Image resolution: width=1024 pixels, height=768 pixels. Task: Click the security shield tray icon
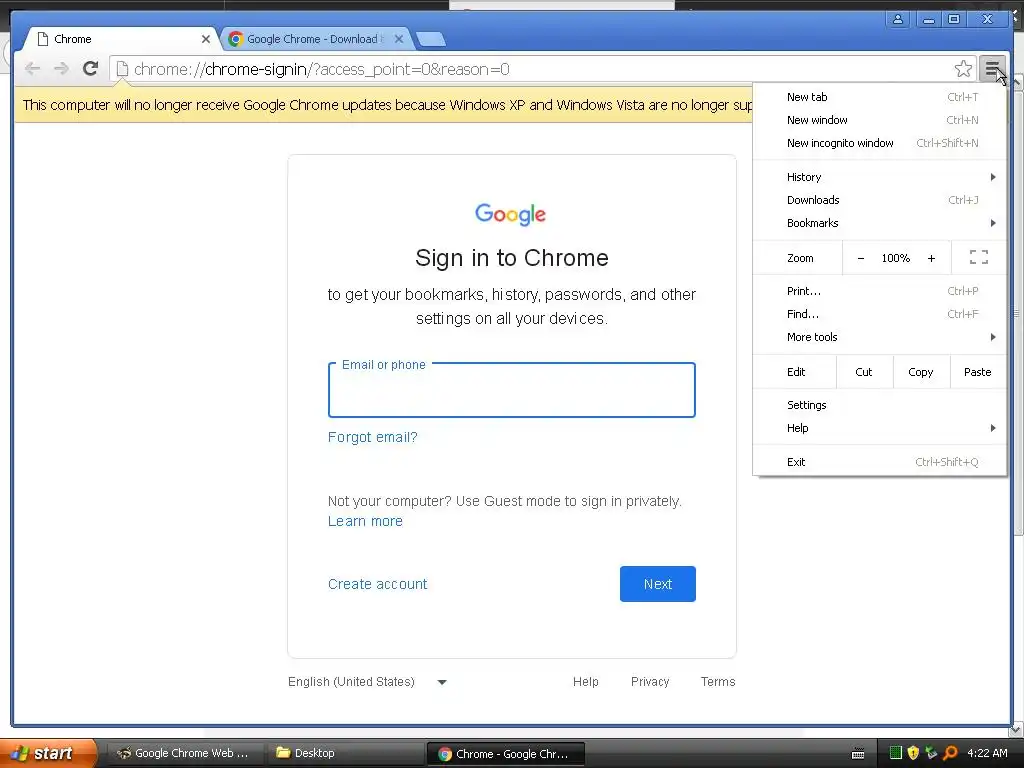pyautogui.click(x=913, y=753)
